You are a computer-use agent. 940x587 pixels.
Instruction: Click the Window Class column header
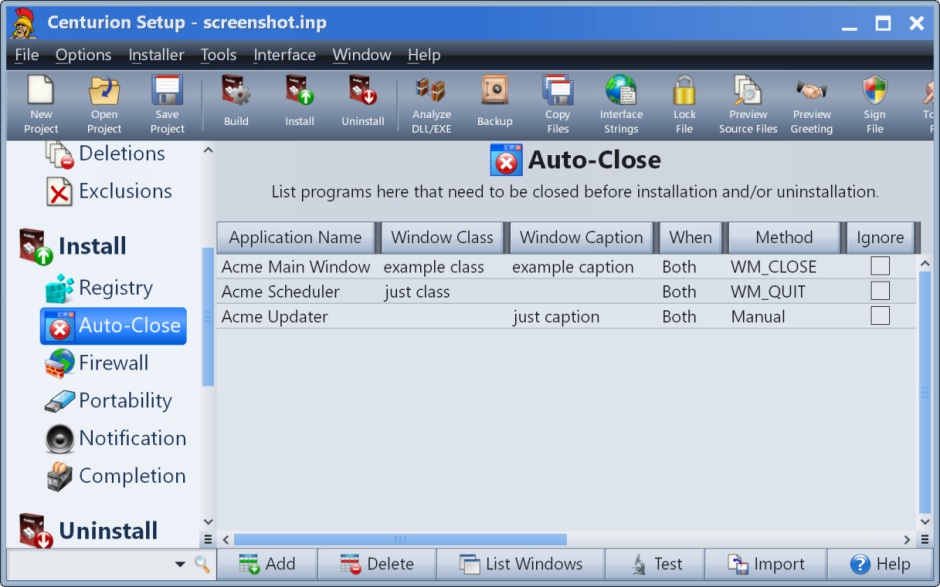(x=442, y=237)
